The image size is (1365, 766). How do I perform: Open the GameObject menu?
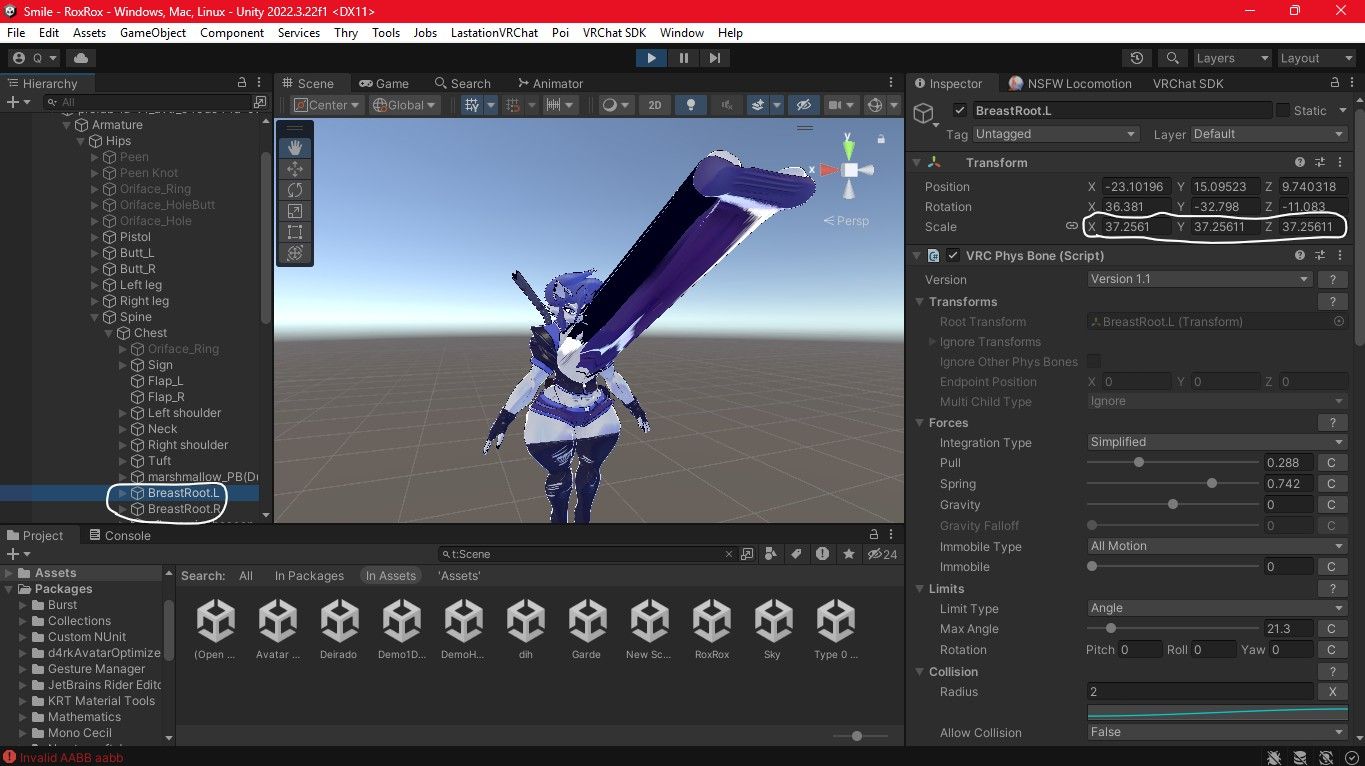(153, 33)
